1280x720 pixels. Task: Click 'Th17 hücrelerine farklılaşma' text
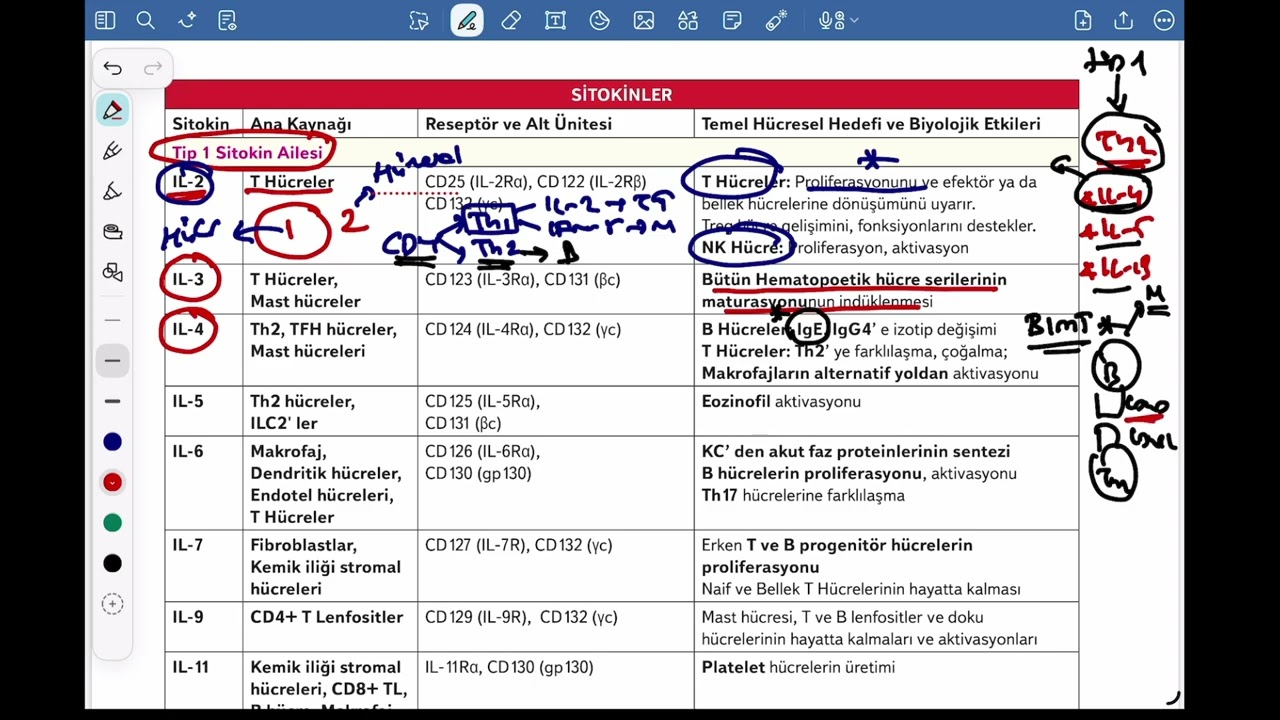coord(803,495)
